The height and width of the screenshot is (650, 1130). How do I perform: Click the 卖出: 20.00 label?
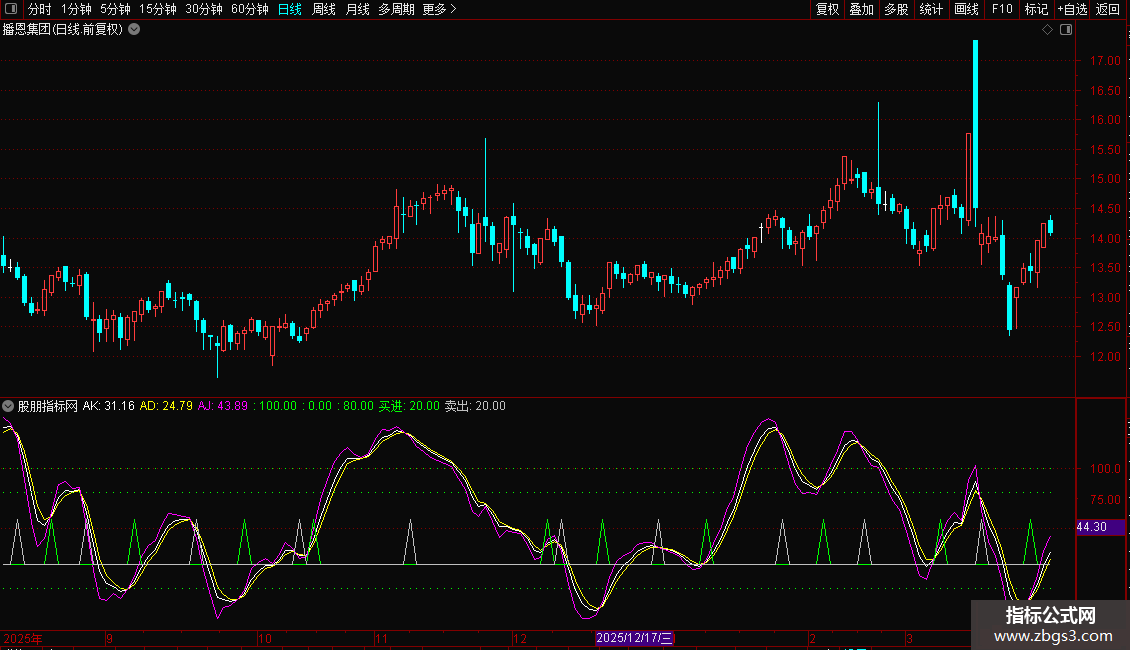pos(475,406)
